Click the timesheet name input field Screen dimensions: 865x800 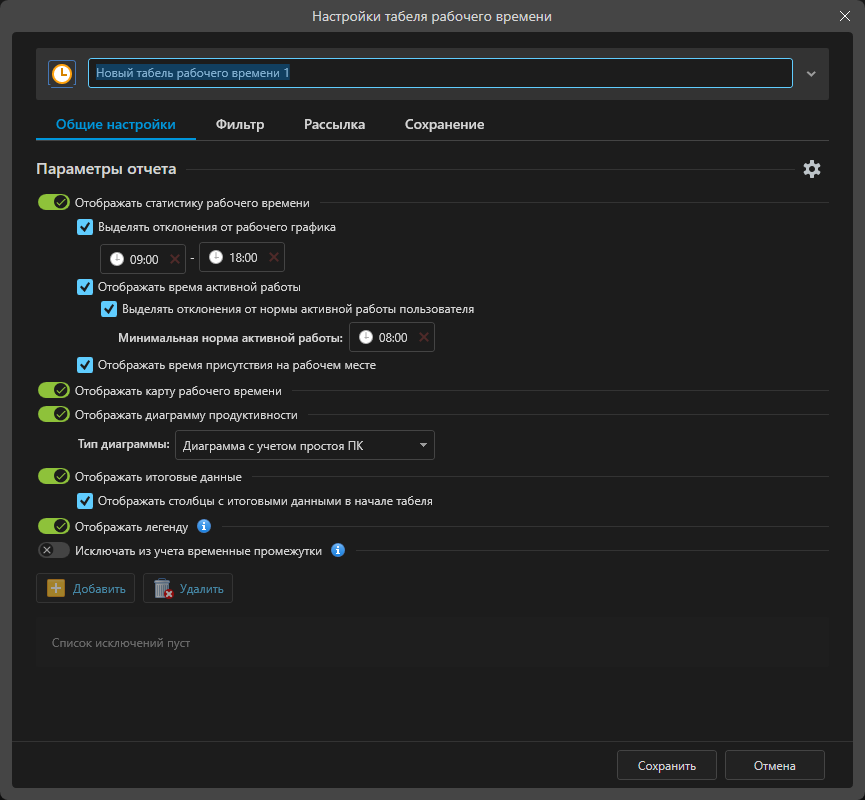click(440, 73)
